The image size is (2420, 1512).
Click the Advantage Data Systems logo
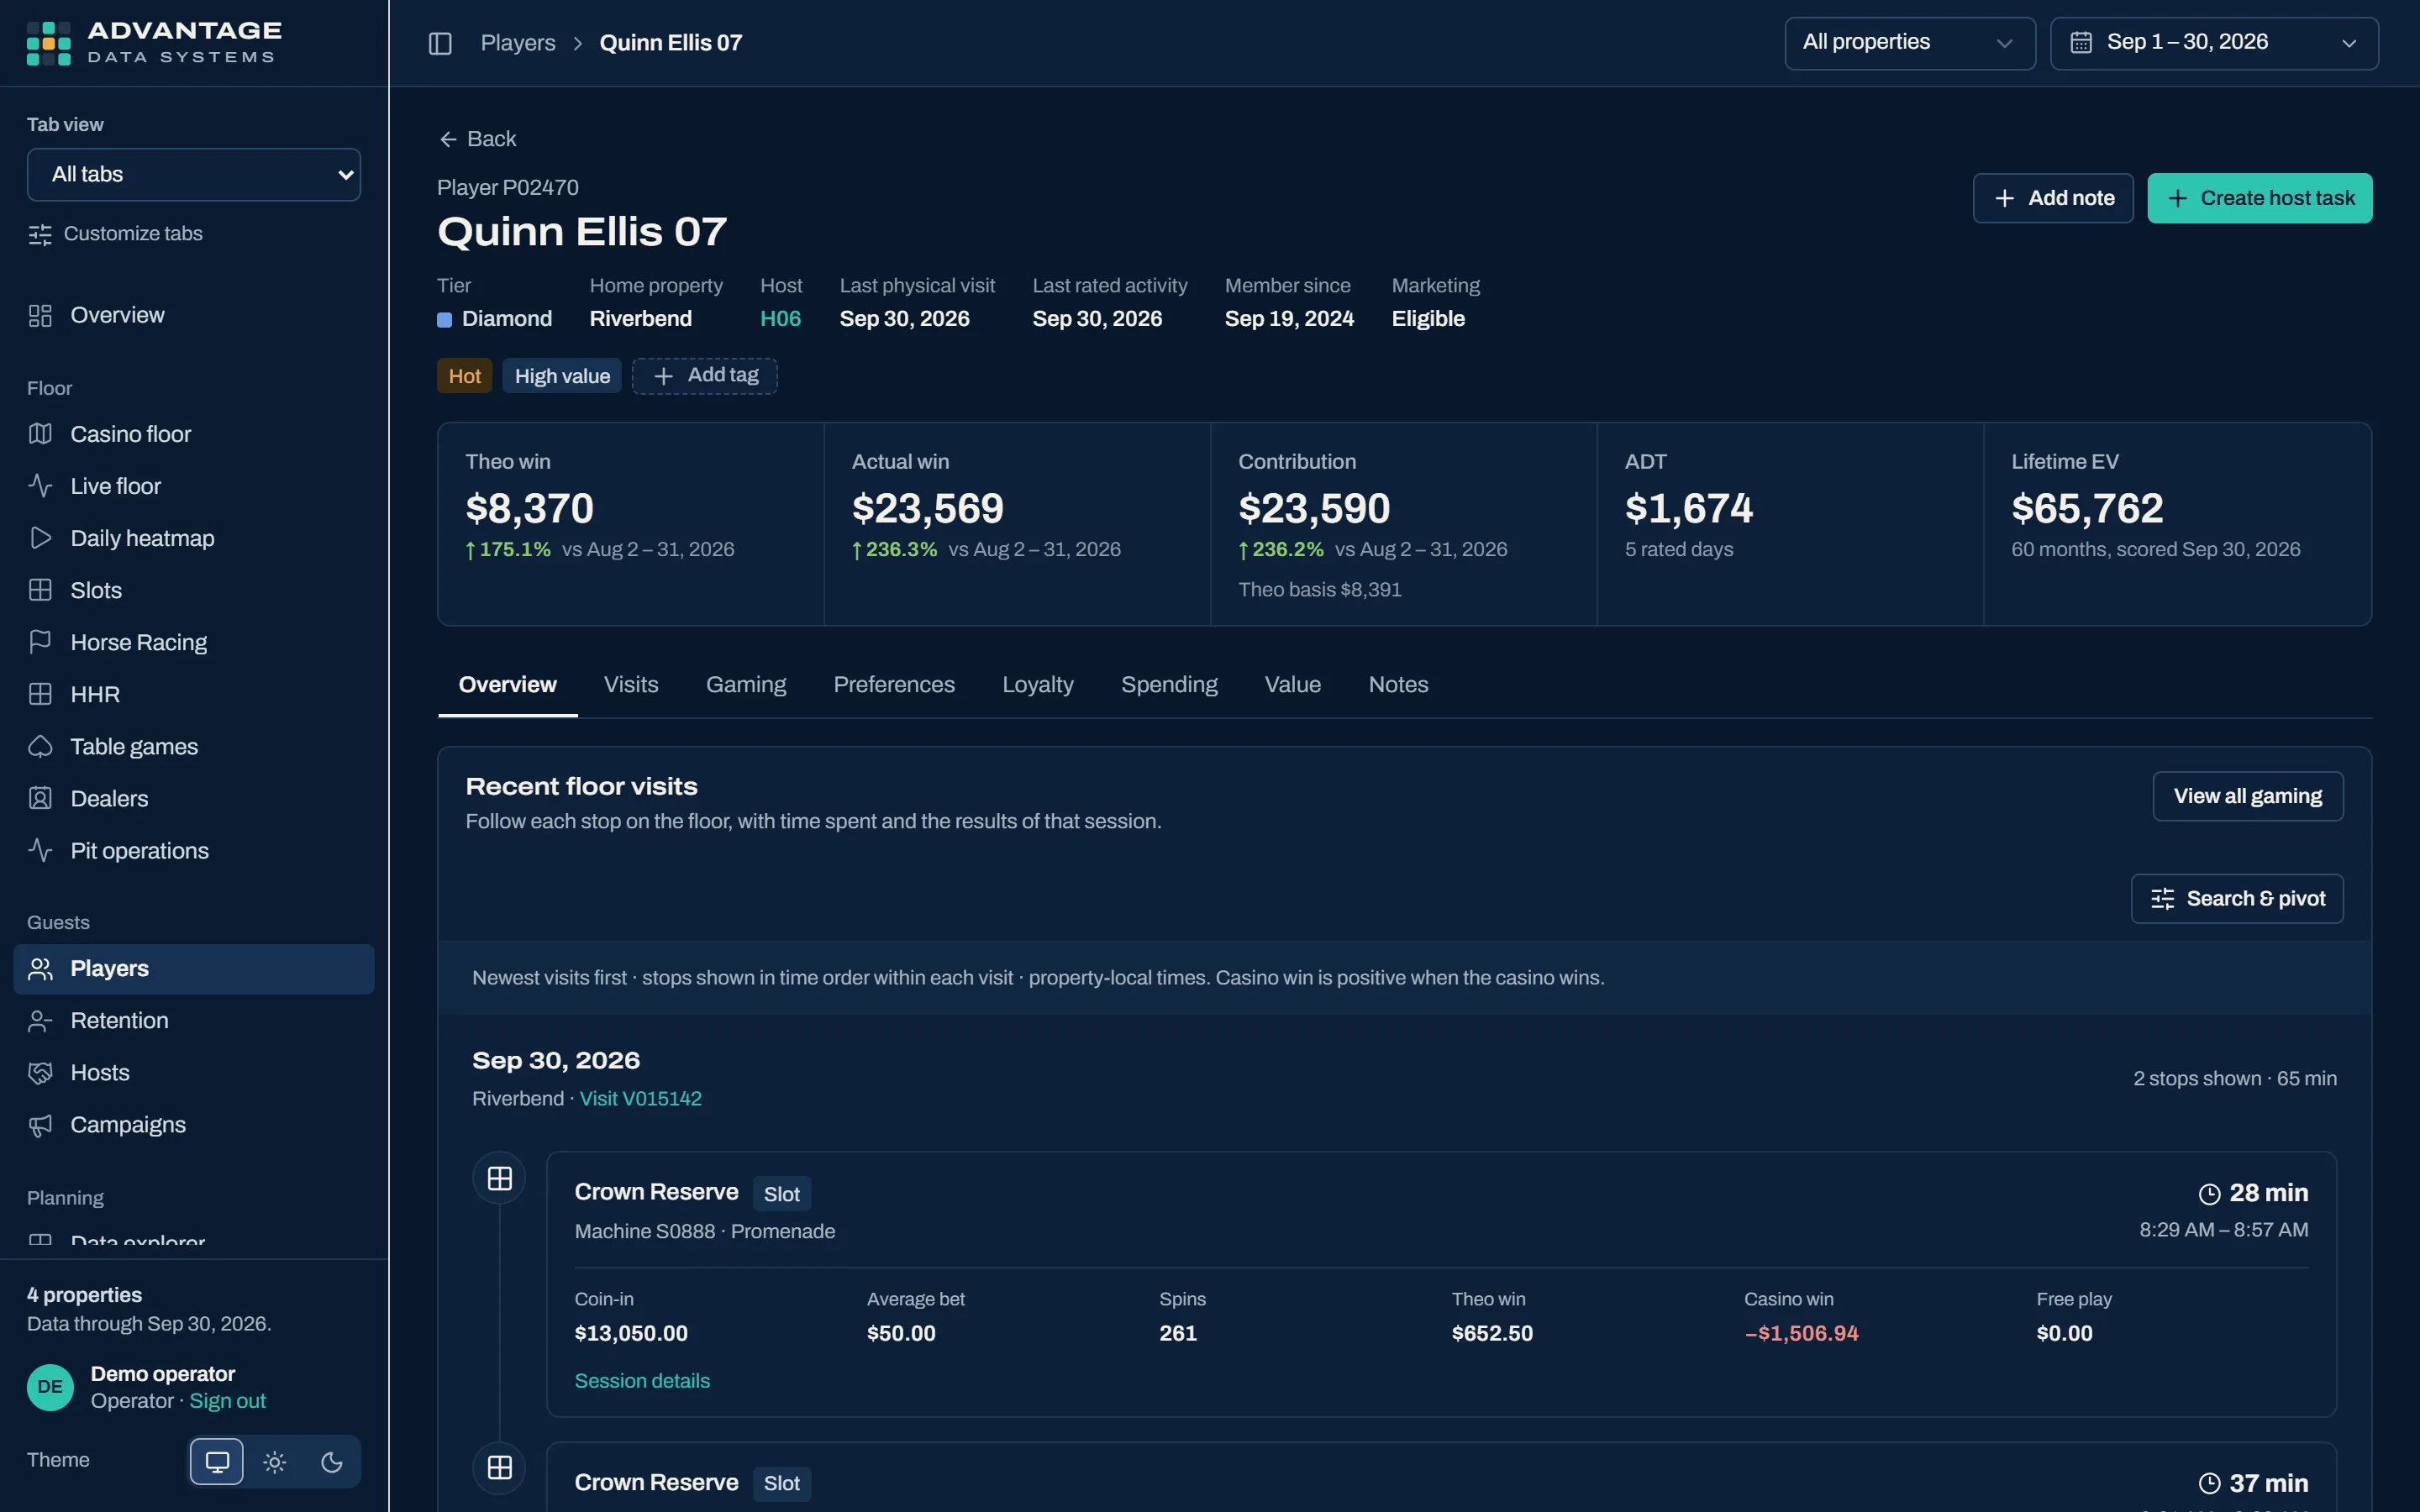154,43
